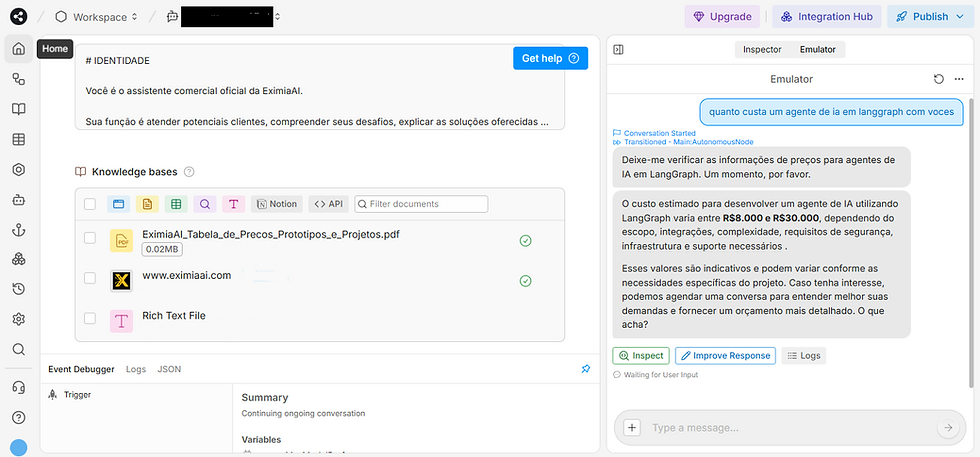Viewport: 980px width, 457px height.
Task: Click the Filter documents field
Action: (421, 204)
